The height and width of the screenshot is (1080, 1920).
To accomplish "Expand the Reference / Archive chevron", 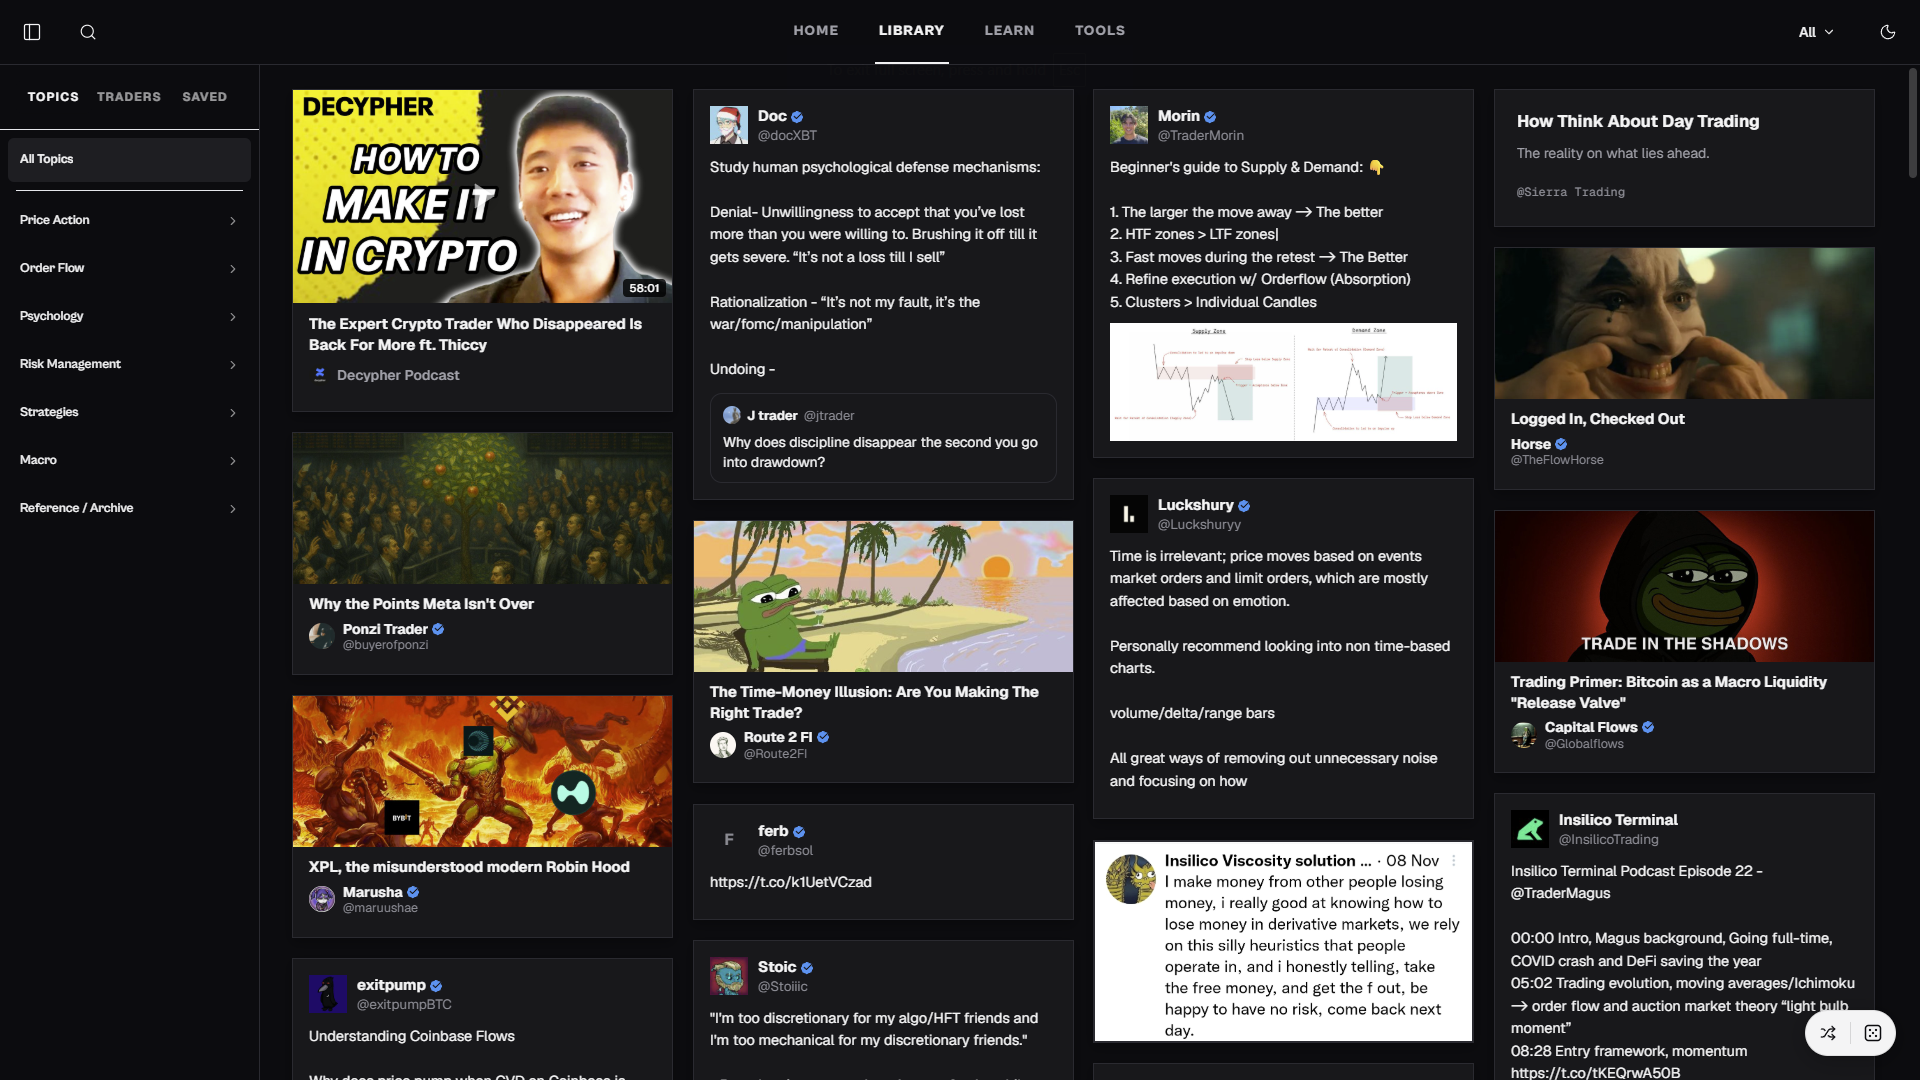I will click(233, 509).
